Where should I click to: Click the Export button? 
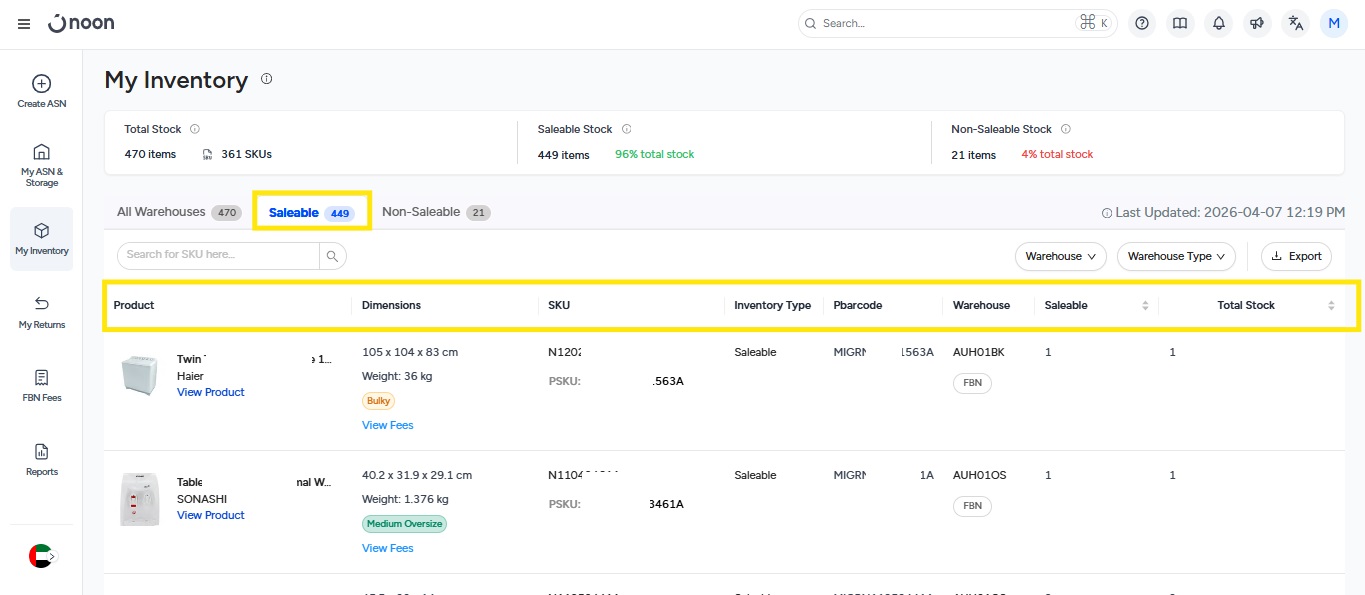pos(1296,256)
